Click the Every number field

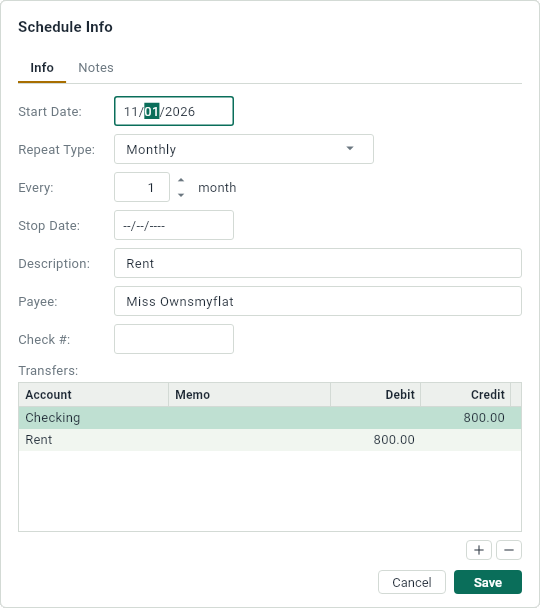pos(142,187)
